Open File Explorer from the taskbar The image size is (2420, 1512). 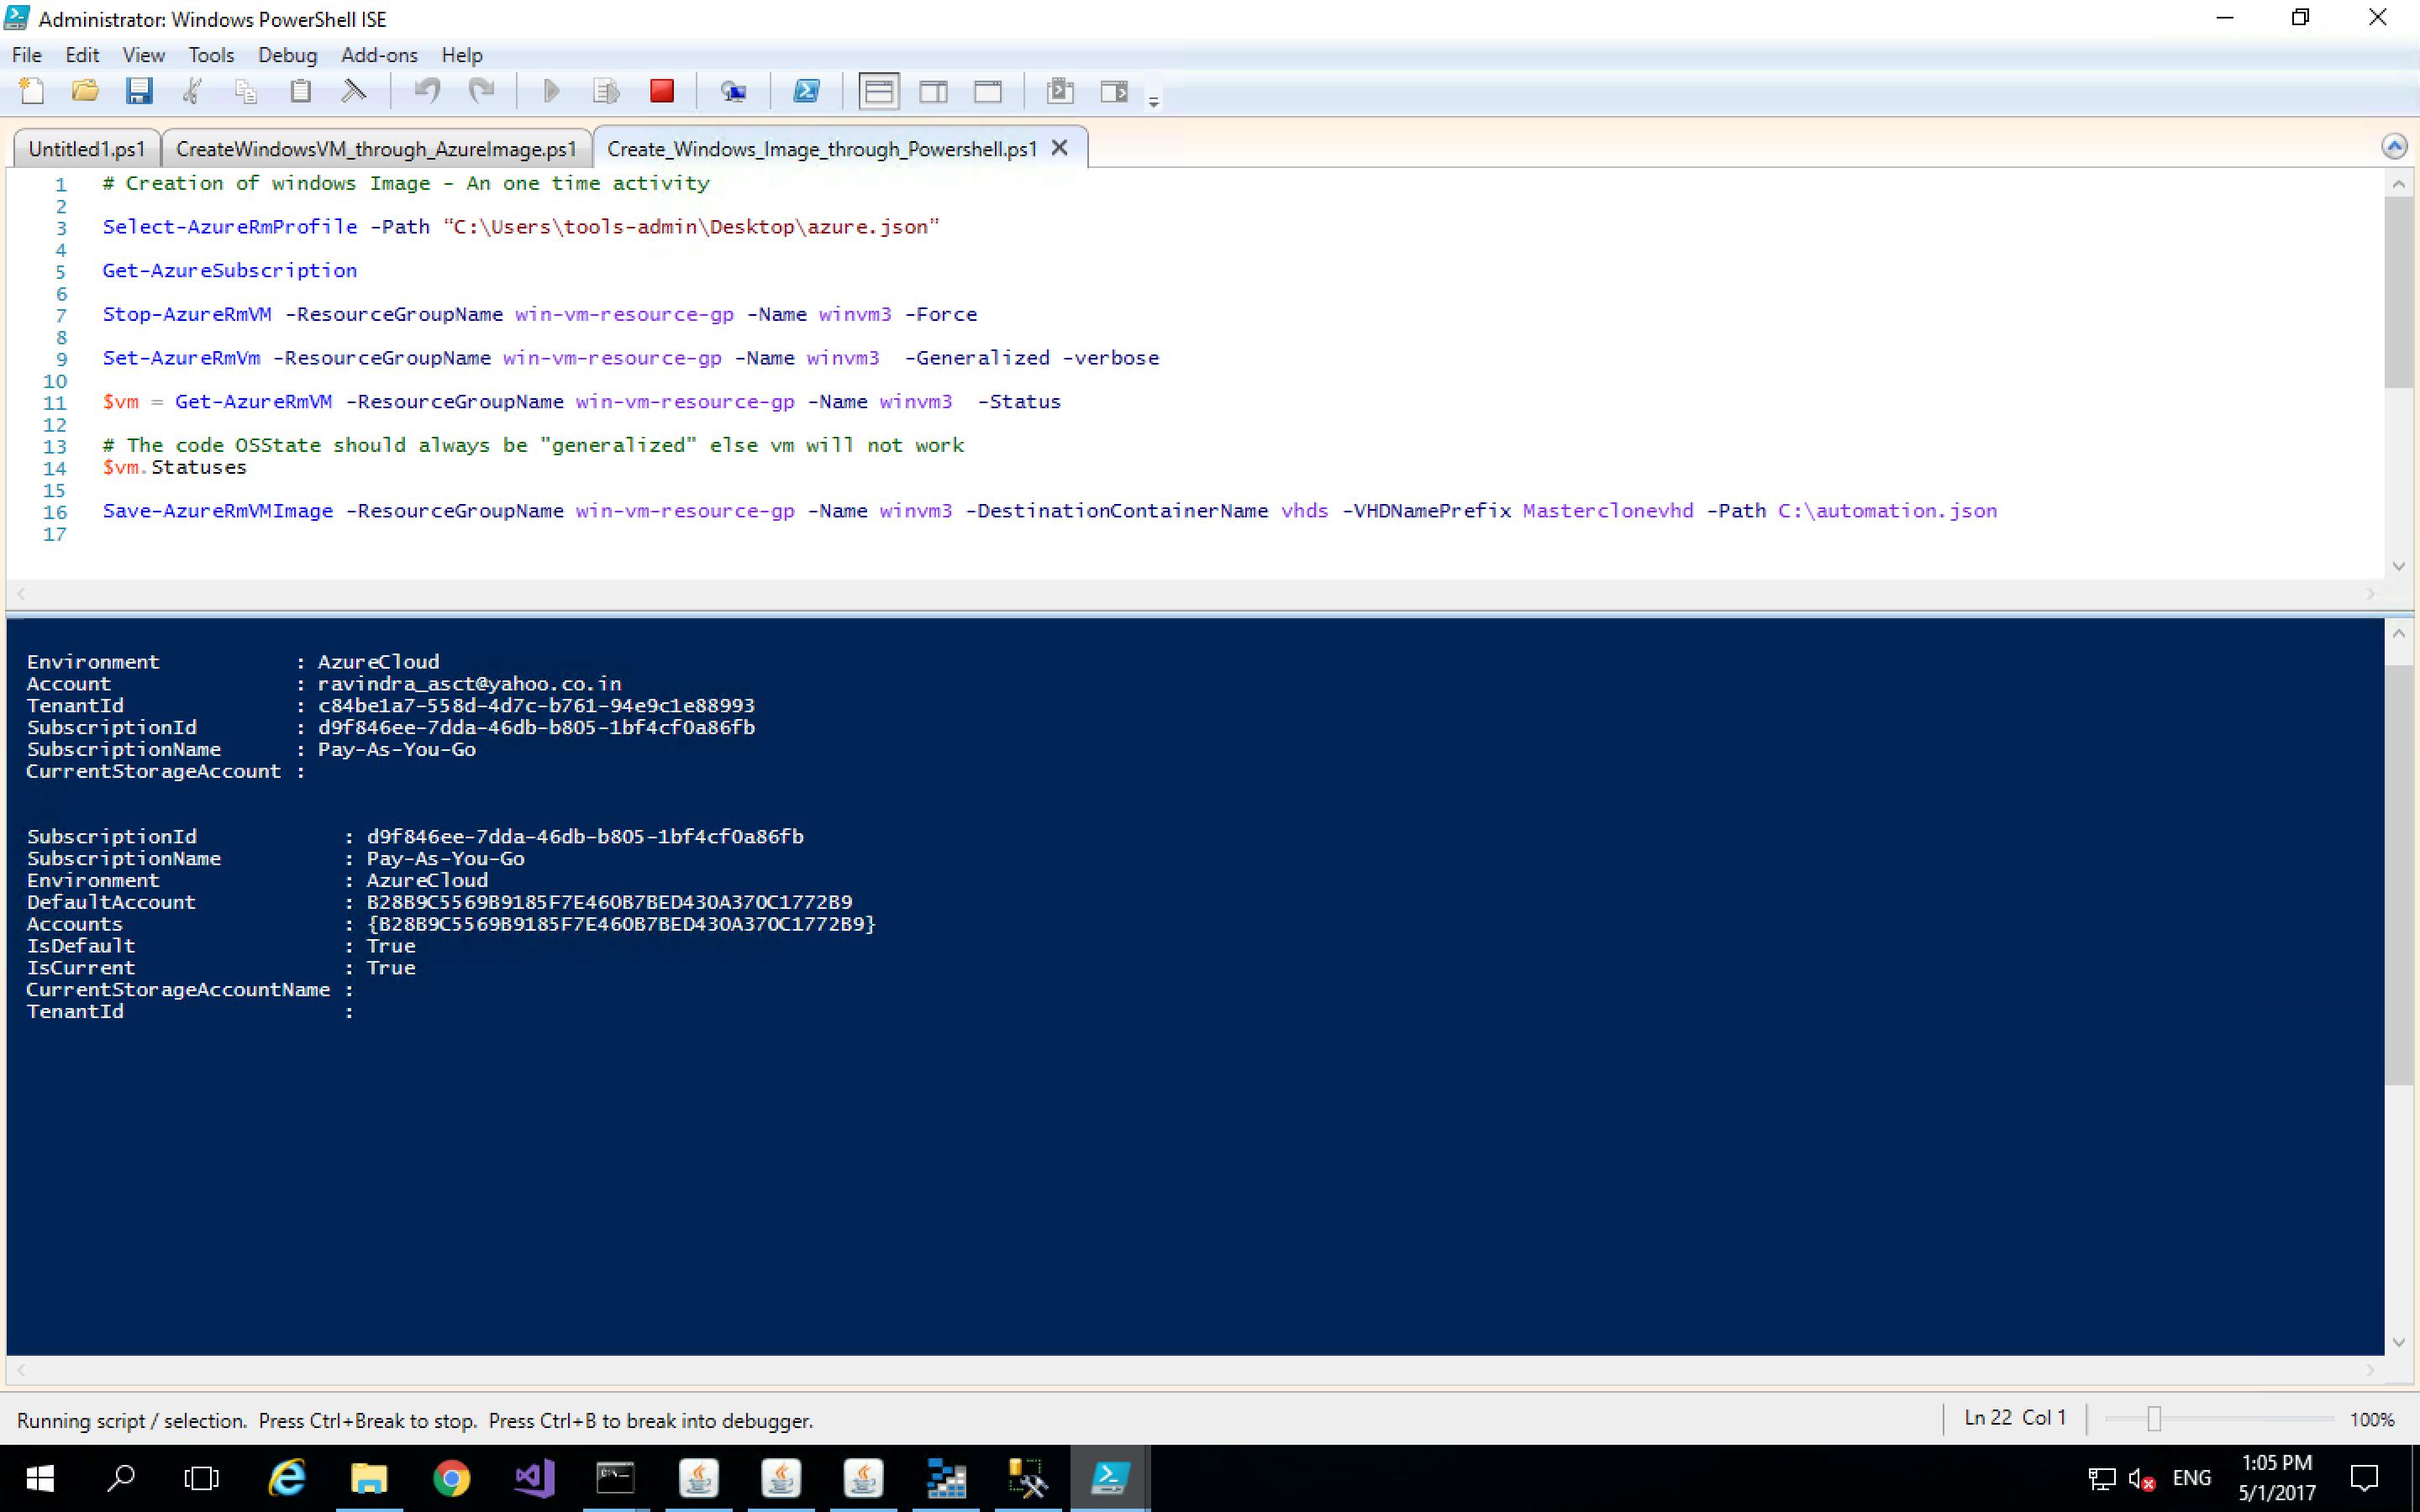coord(369,1478)
